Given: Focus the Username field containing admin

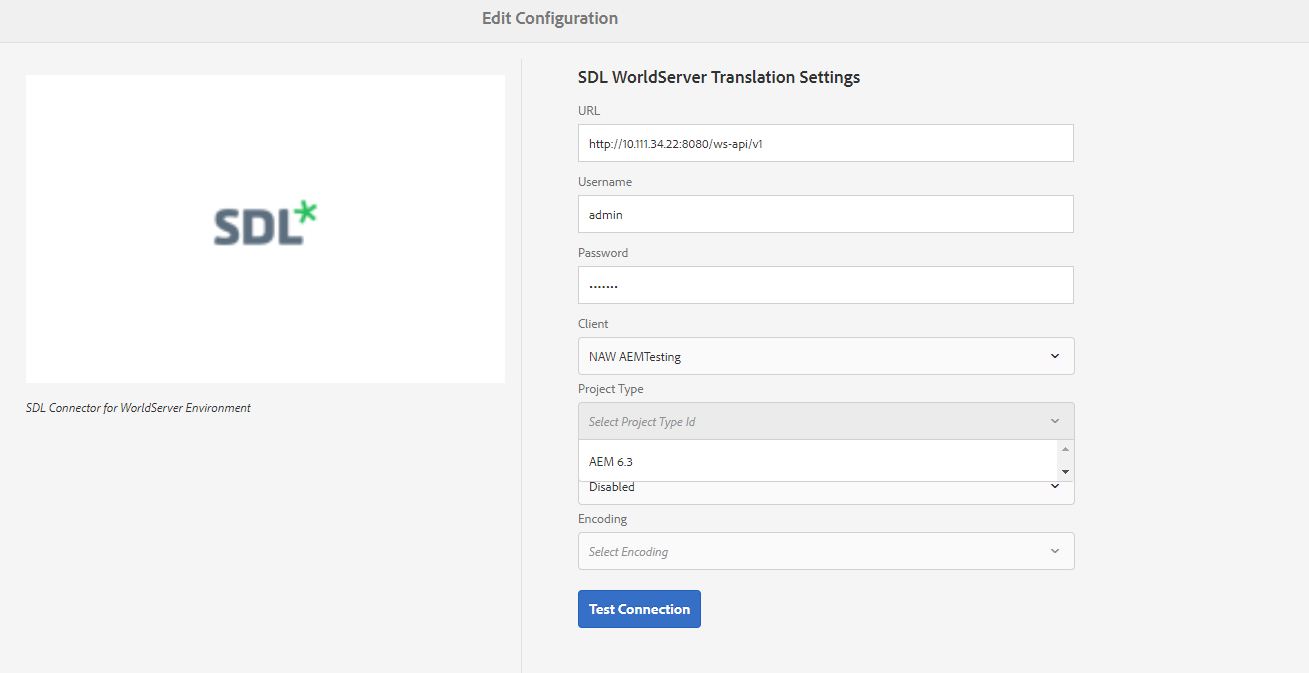Looking at the screenshot, I should [x=825, y=214].
